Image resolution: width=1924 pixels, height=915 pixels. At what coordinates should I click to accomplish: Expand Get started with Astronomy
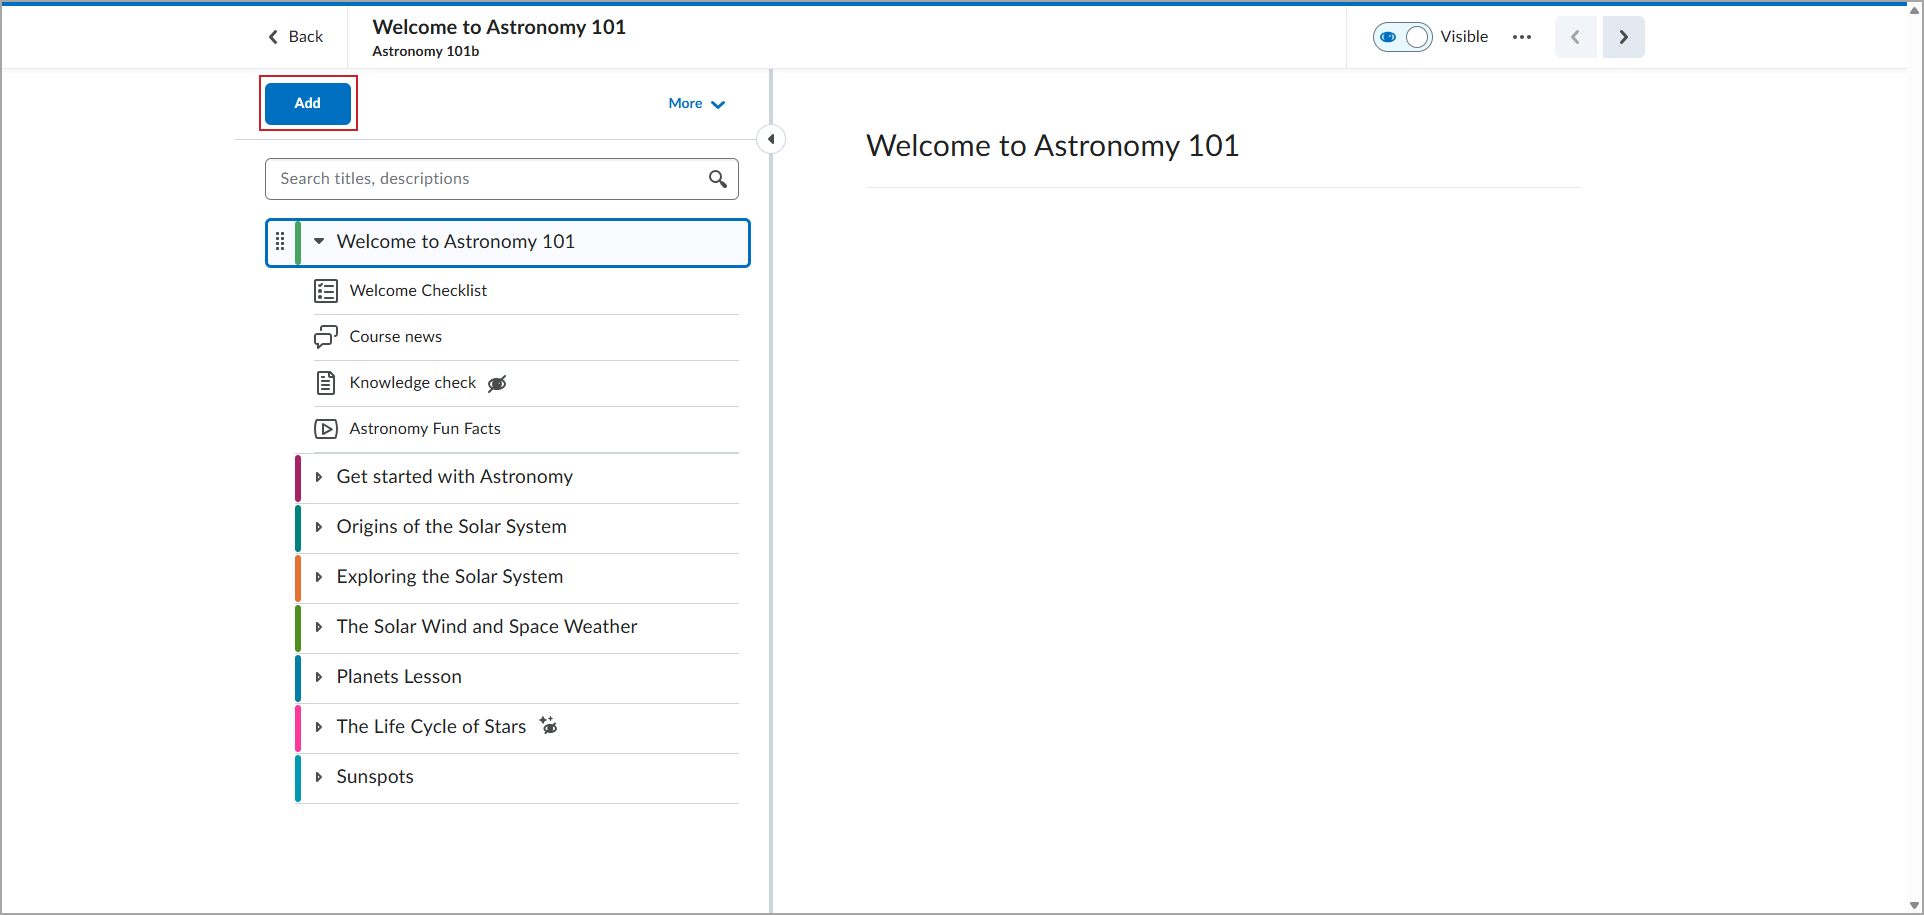pyautogui.click(x=319, y=477)
